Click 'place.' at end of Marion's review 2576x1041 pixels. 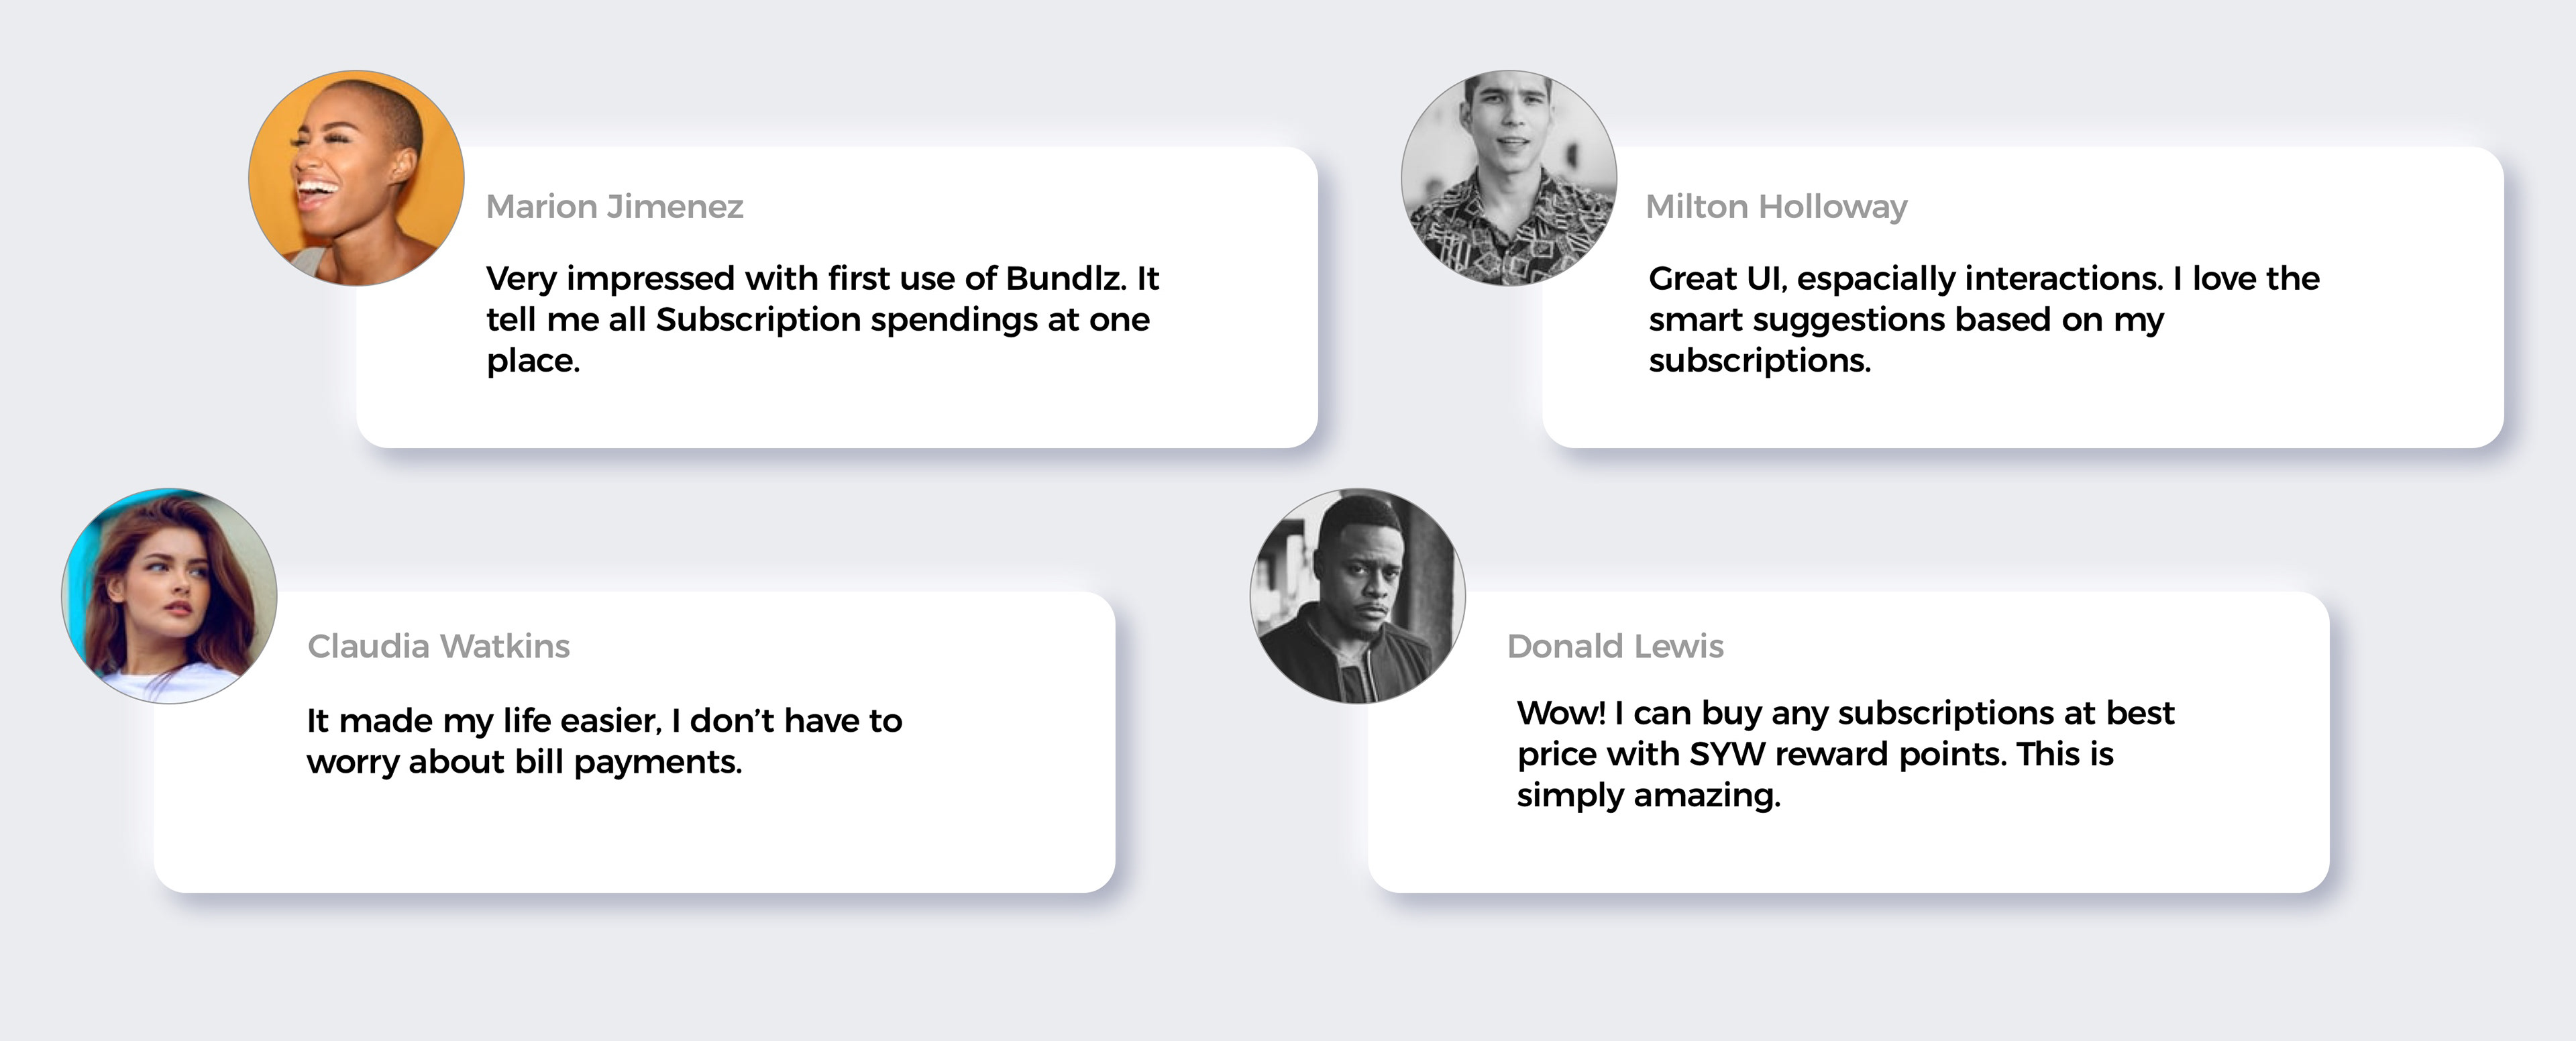[x=533, y=361]
